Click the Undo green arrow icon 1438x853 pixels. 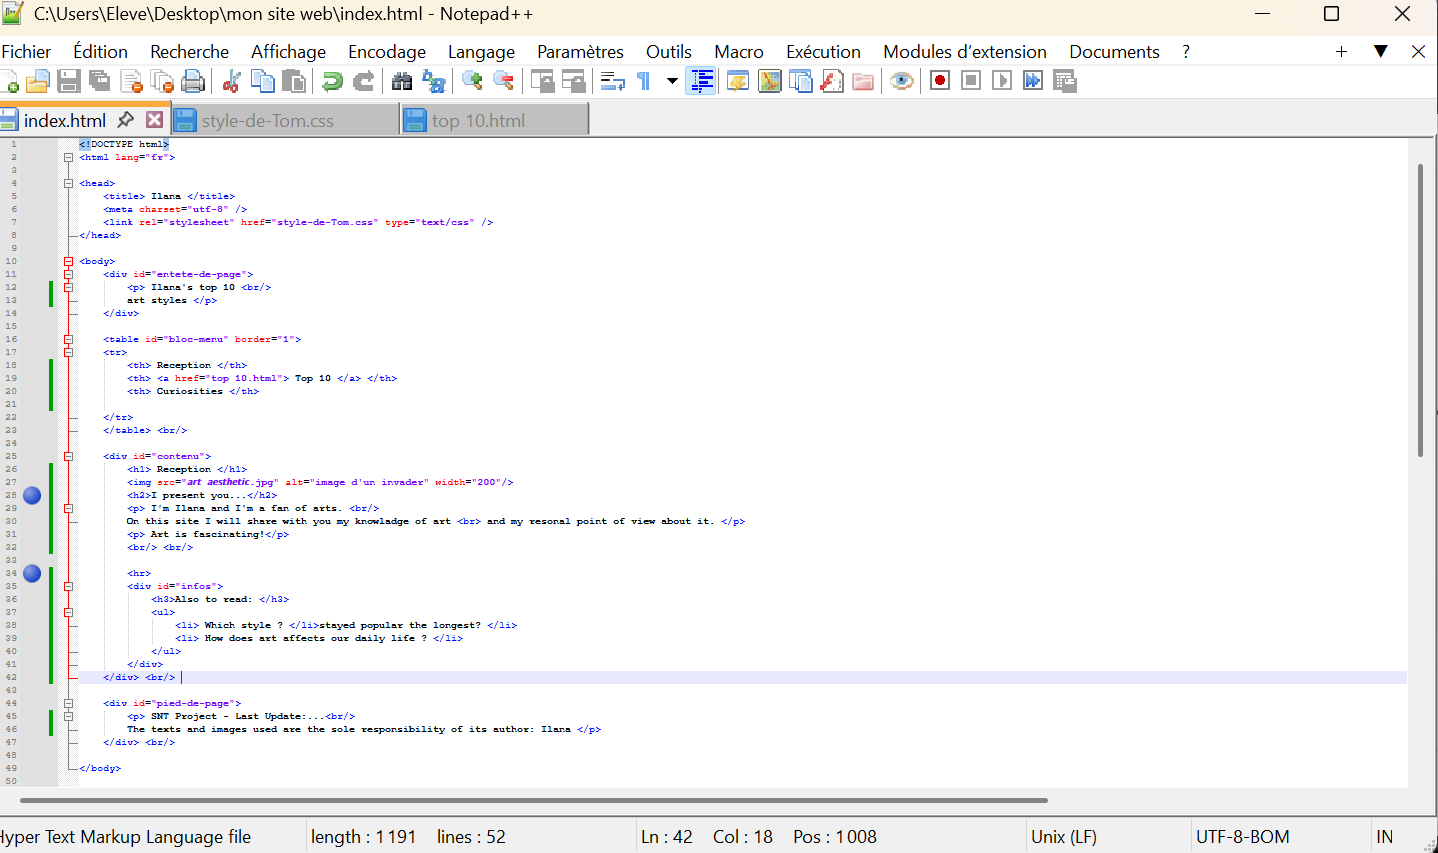click(x=332, y=81)
